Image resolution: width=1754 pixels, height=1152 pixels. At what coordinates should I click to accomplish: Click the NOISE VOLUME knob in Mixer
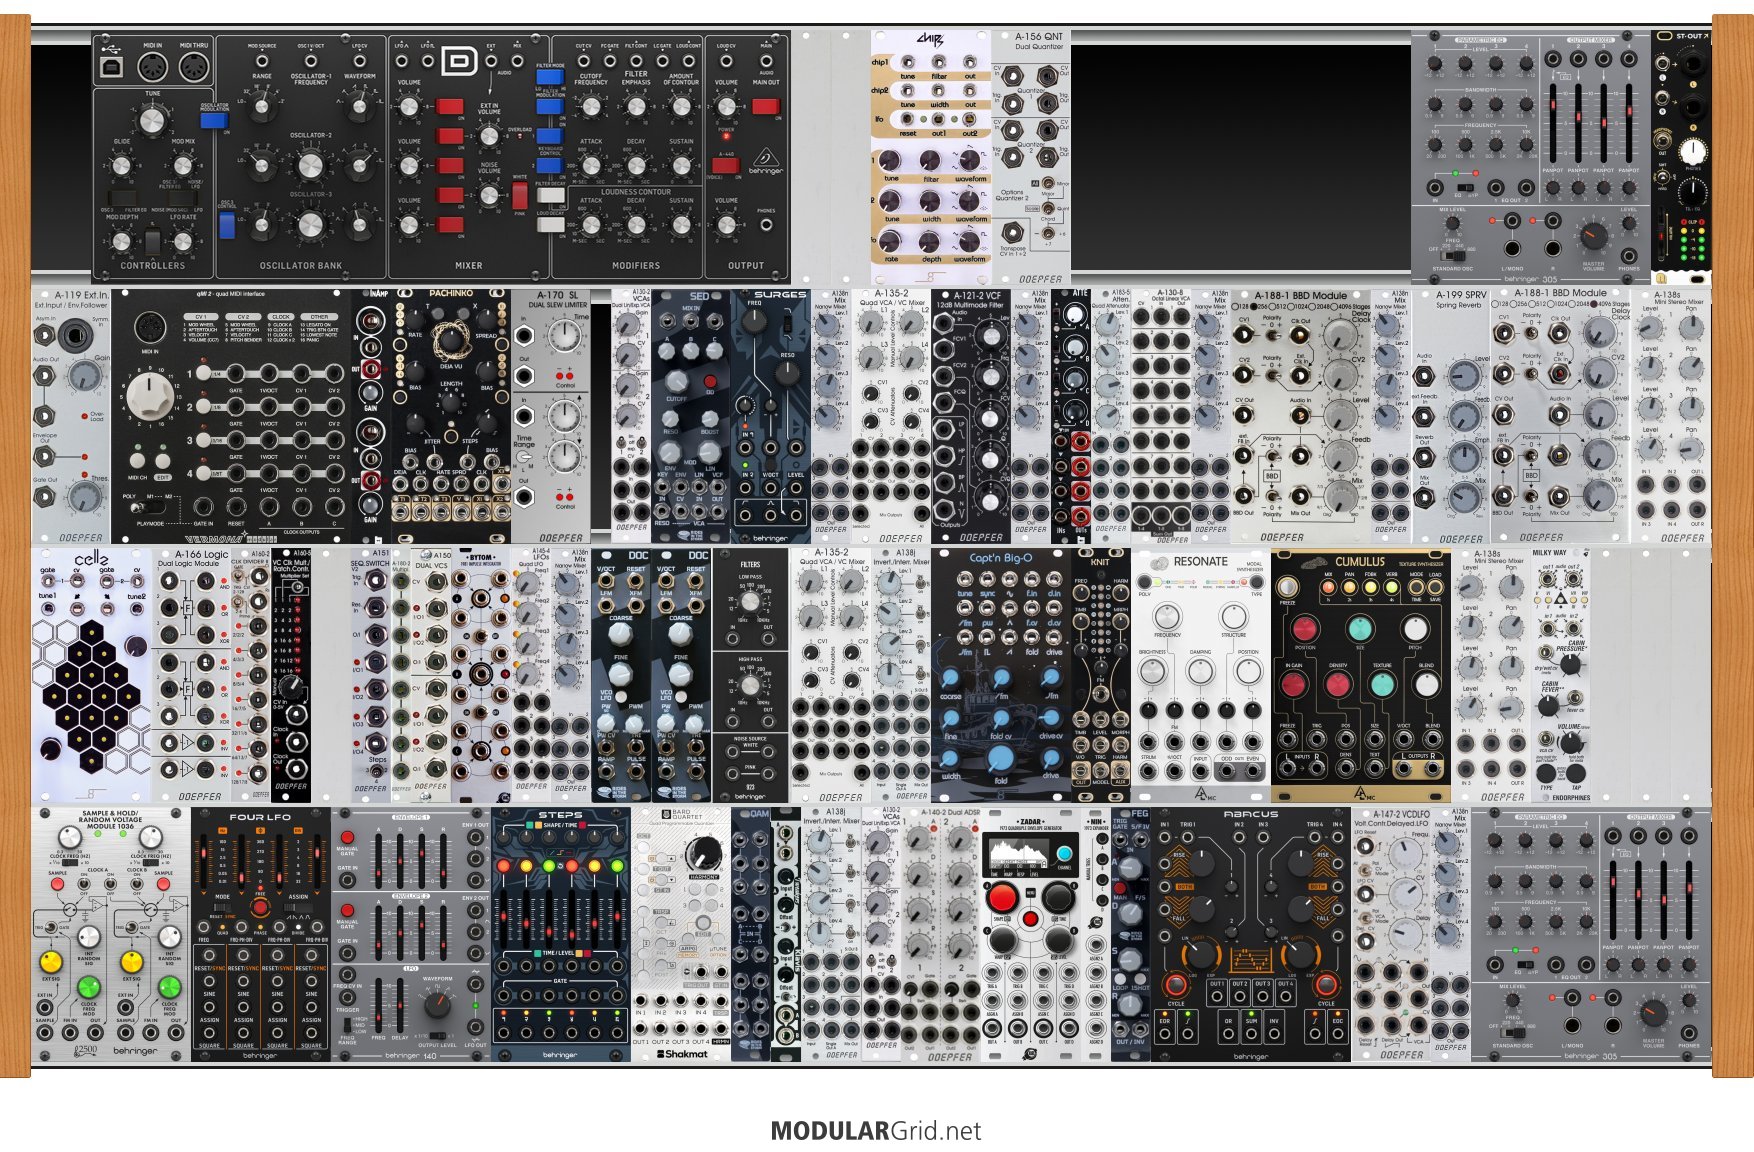(x=489, y=195)
